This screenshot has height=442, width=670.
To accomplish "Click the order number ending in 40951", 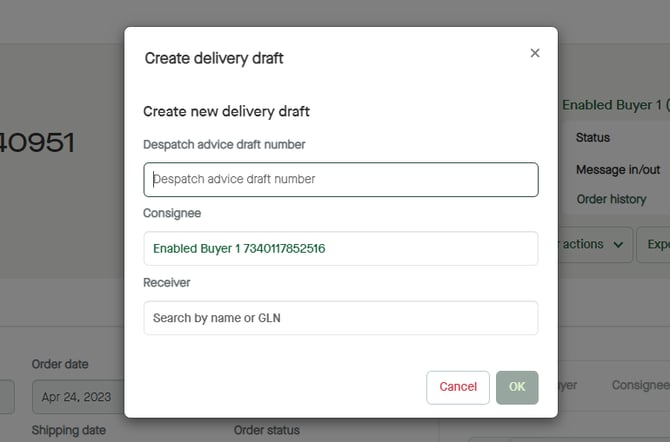I will coord(37,143).
